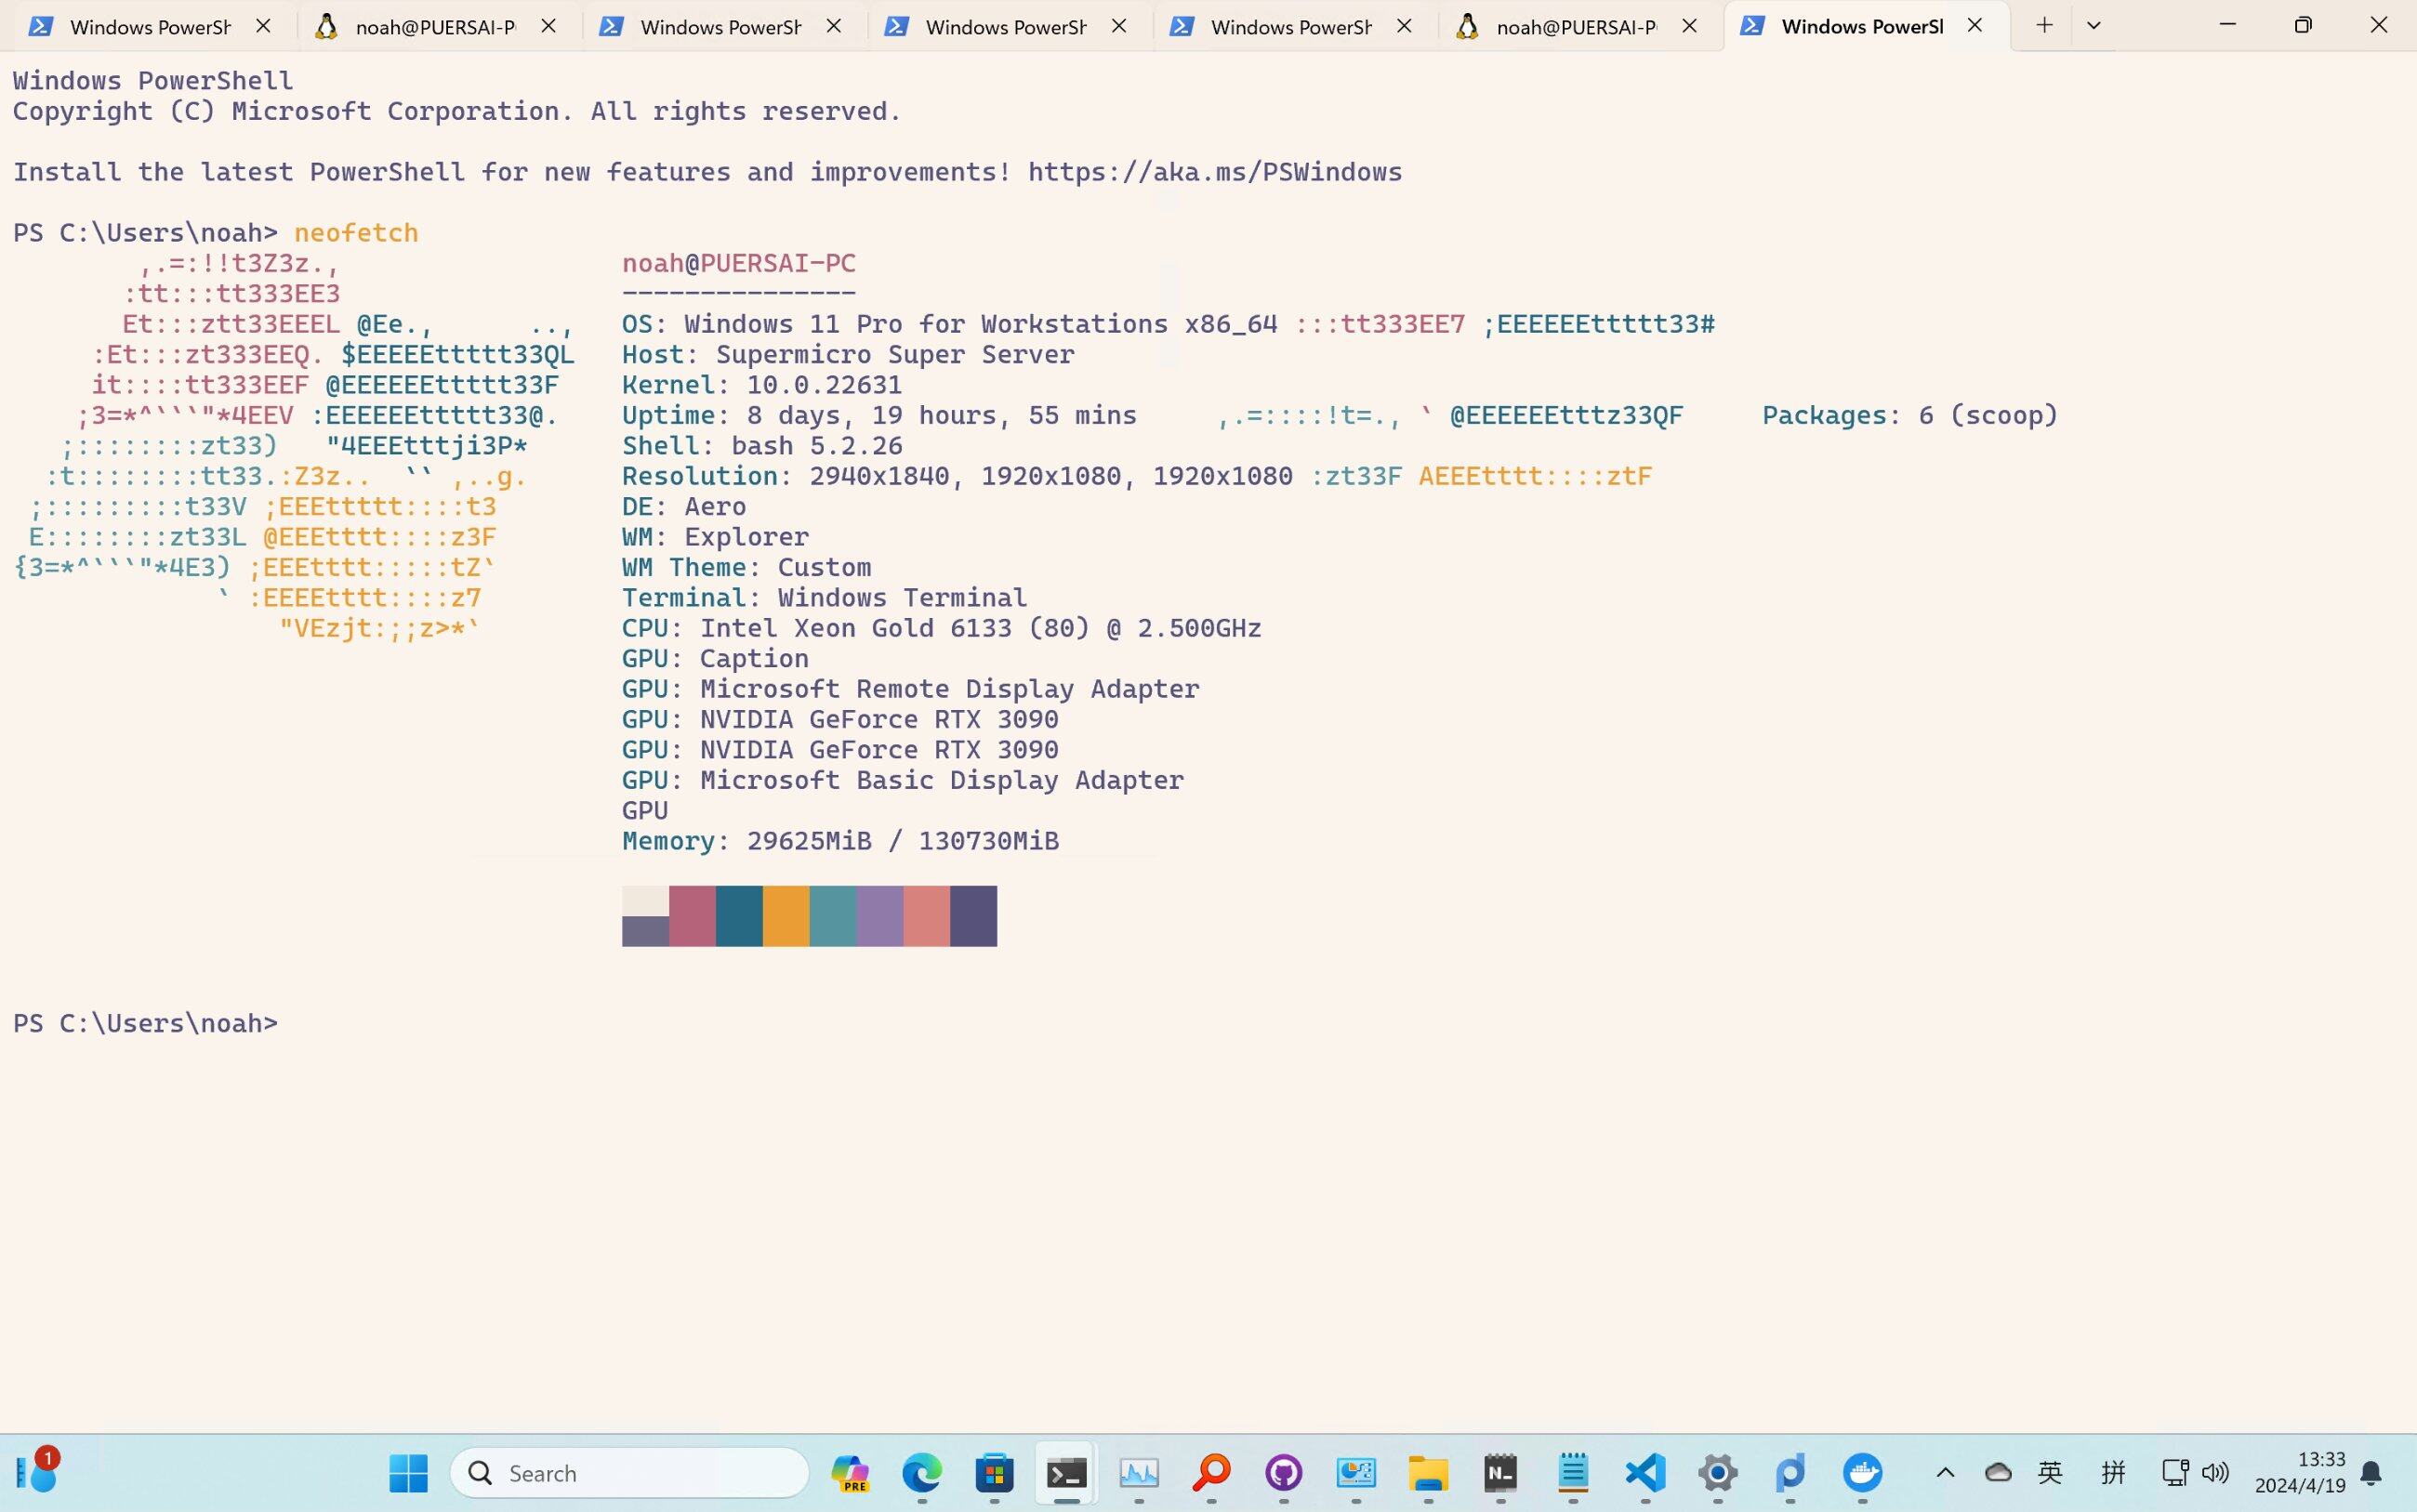
Task: Click the Windows Start button
Action: click(408, 1473)
